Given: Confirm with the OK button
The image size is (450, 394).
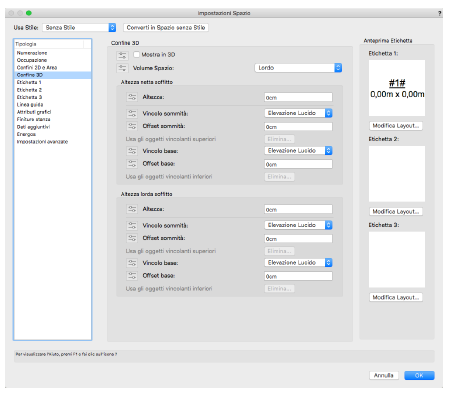Looking at the screenshot, I should [x=419, y=375].
